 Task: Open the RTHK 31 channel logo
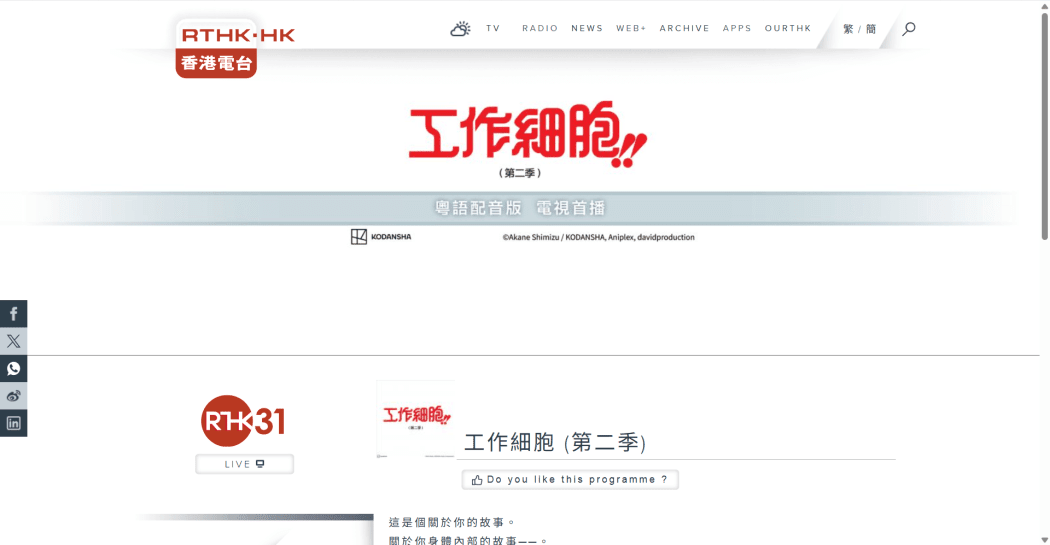pos(243,421)
